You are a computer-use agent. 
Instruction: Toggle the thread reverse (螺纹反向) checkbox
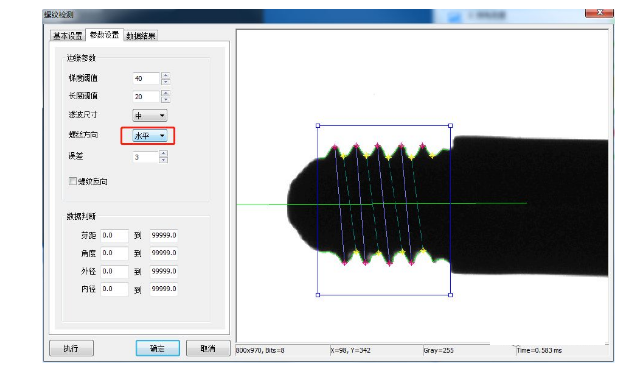(x=73, y=181)
